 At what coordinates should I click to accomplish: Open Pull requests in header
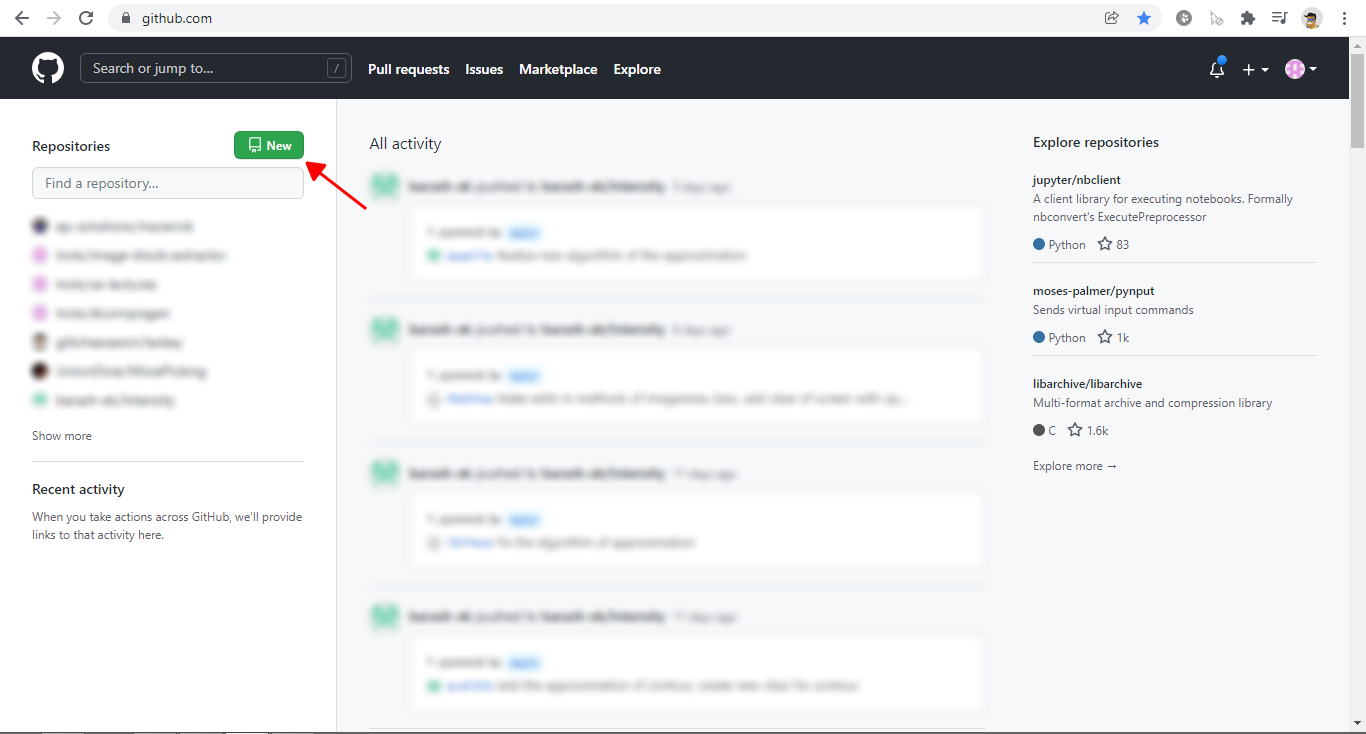pos(409,69)
